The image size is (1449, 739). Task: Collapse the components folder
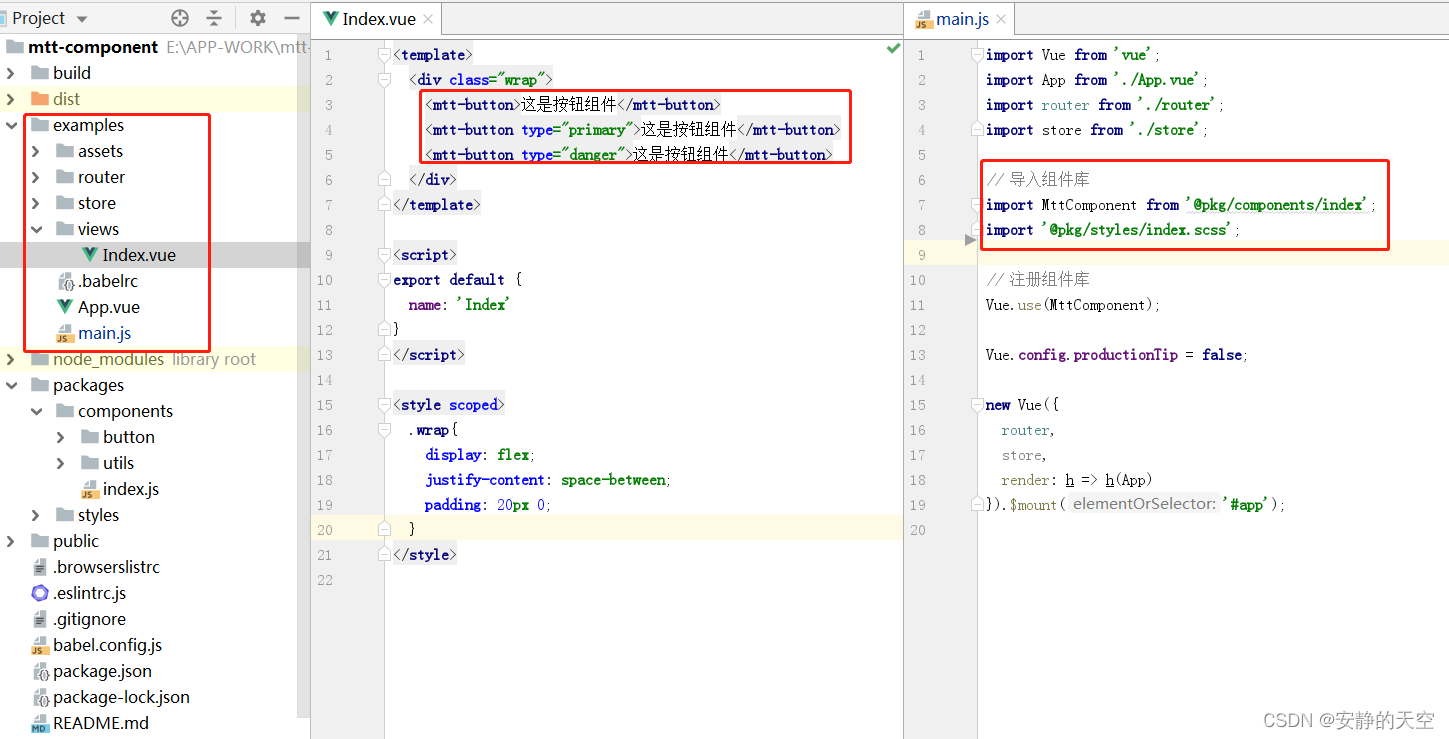click(36, 411)
